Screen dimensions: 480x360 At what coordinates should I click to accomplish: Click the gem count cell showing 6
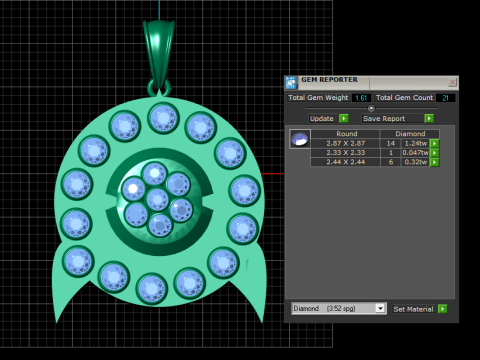pyautogui.click(x=391, y=162)
